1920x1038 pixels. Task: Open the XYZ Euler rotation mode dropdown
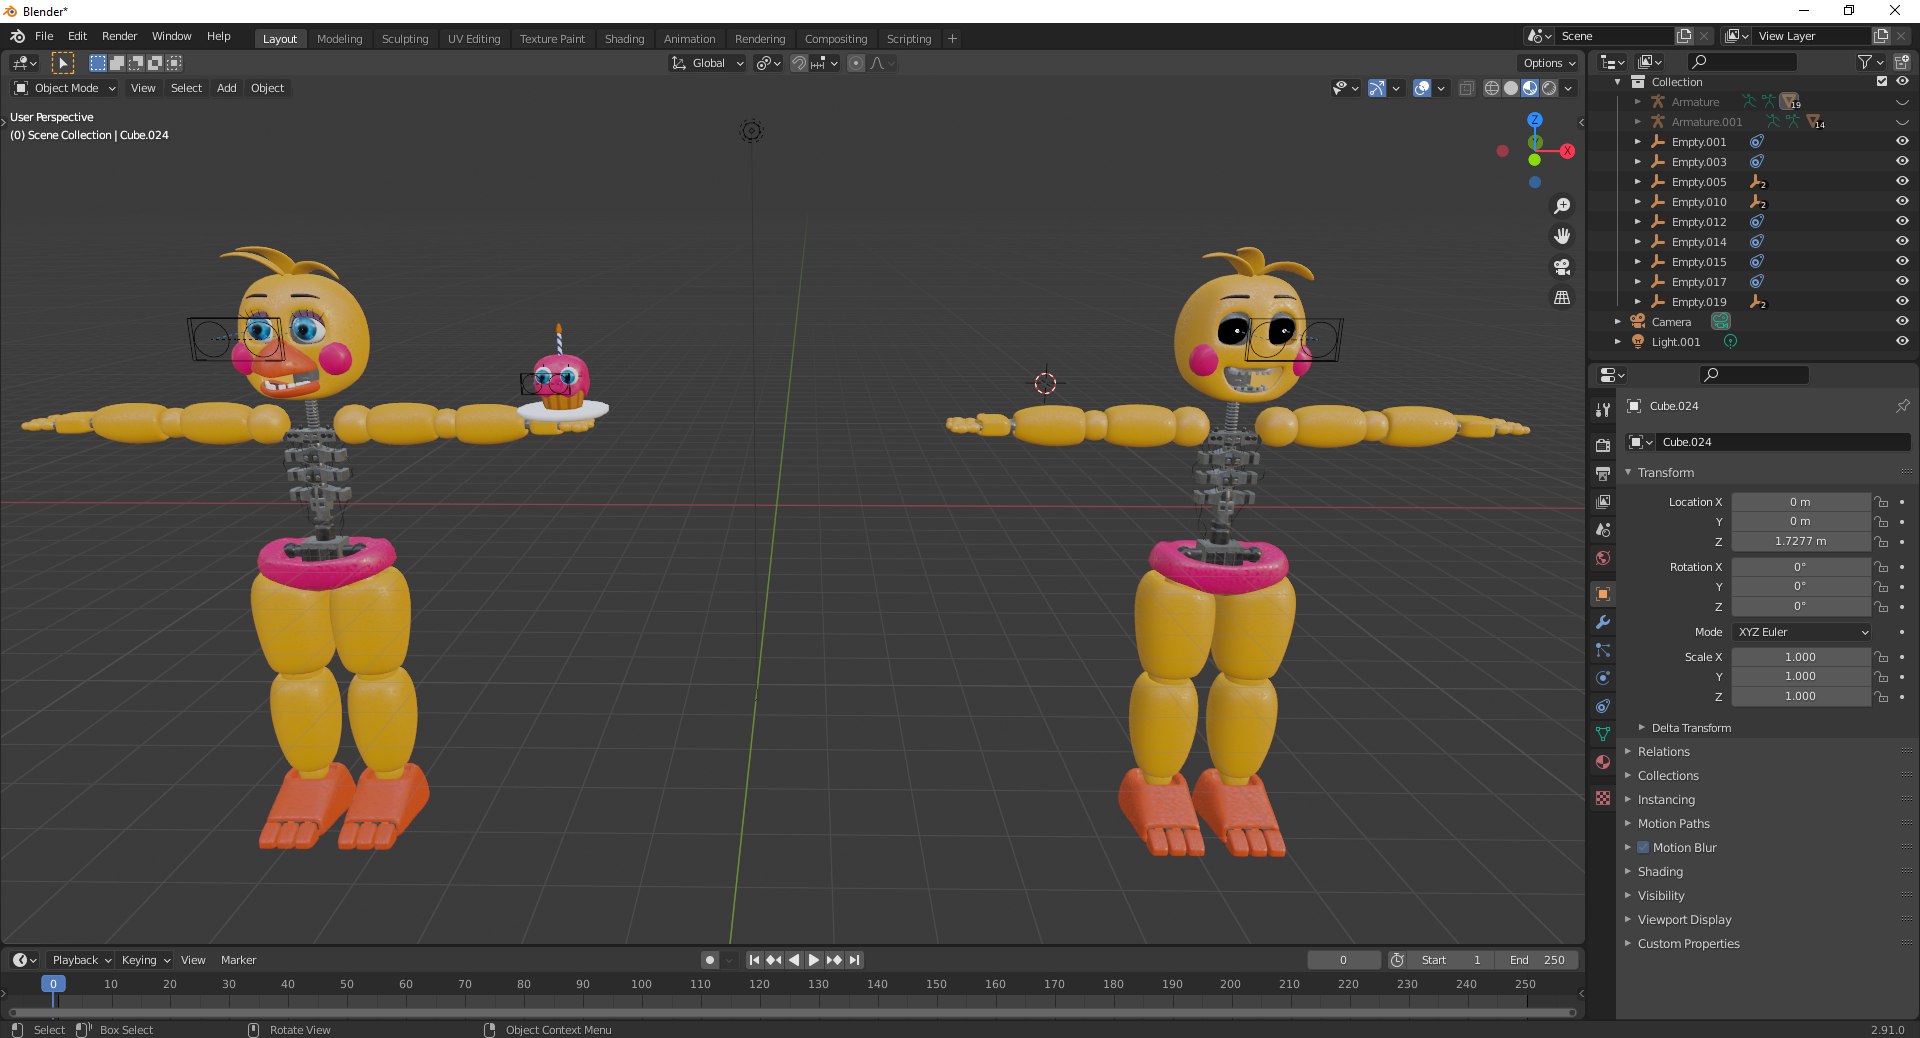[x=1801, y=632]
